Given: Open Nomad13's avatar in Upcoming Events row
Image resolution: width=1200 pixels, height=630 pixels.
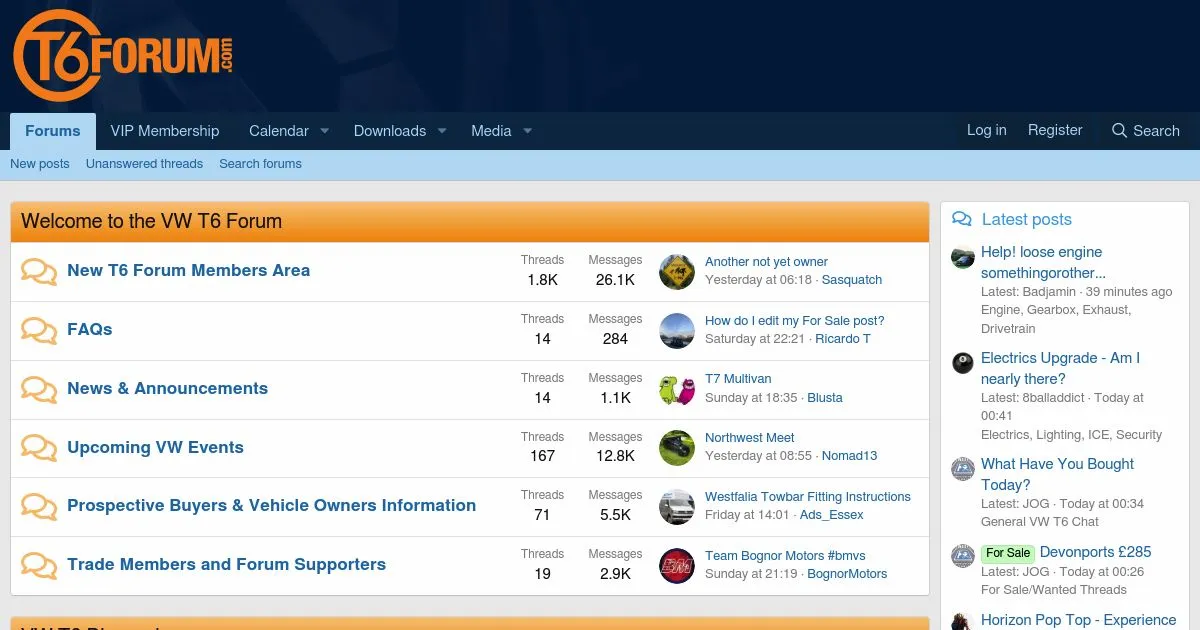Looking at the screenshot, I should pos(677,448).
